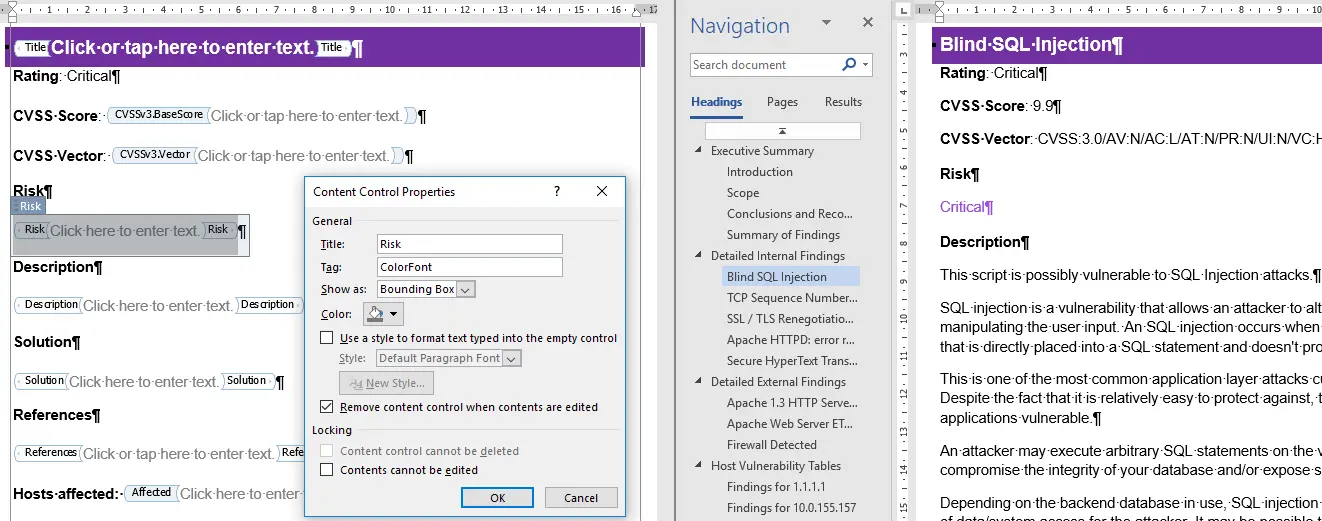Click the opening Title control tag
Viewport: 1322px width, 521px height.
(x=34, y=48)
